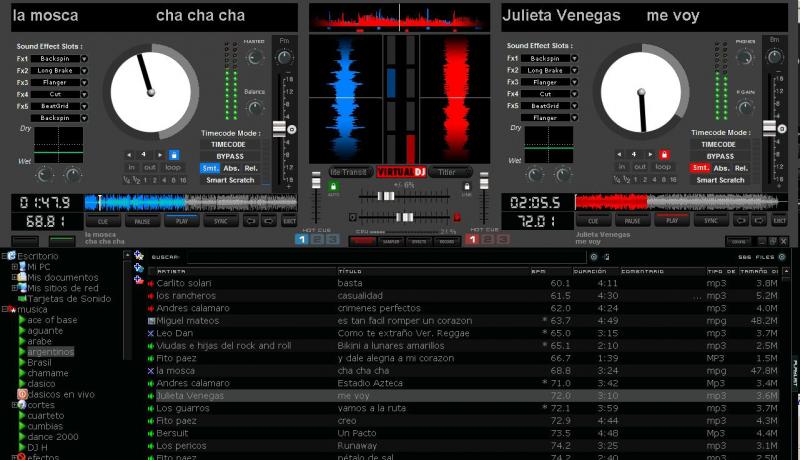Sync the right deck

711,221
